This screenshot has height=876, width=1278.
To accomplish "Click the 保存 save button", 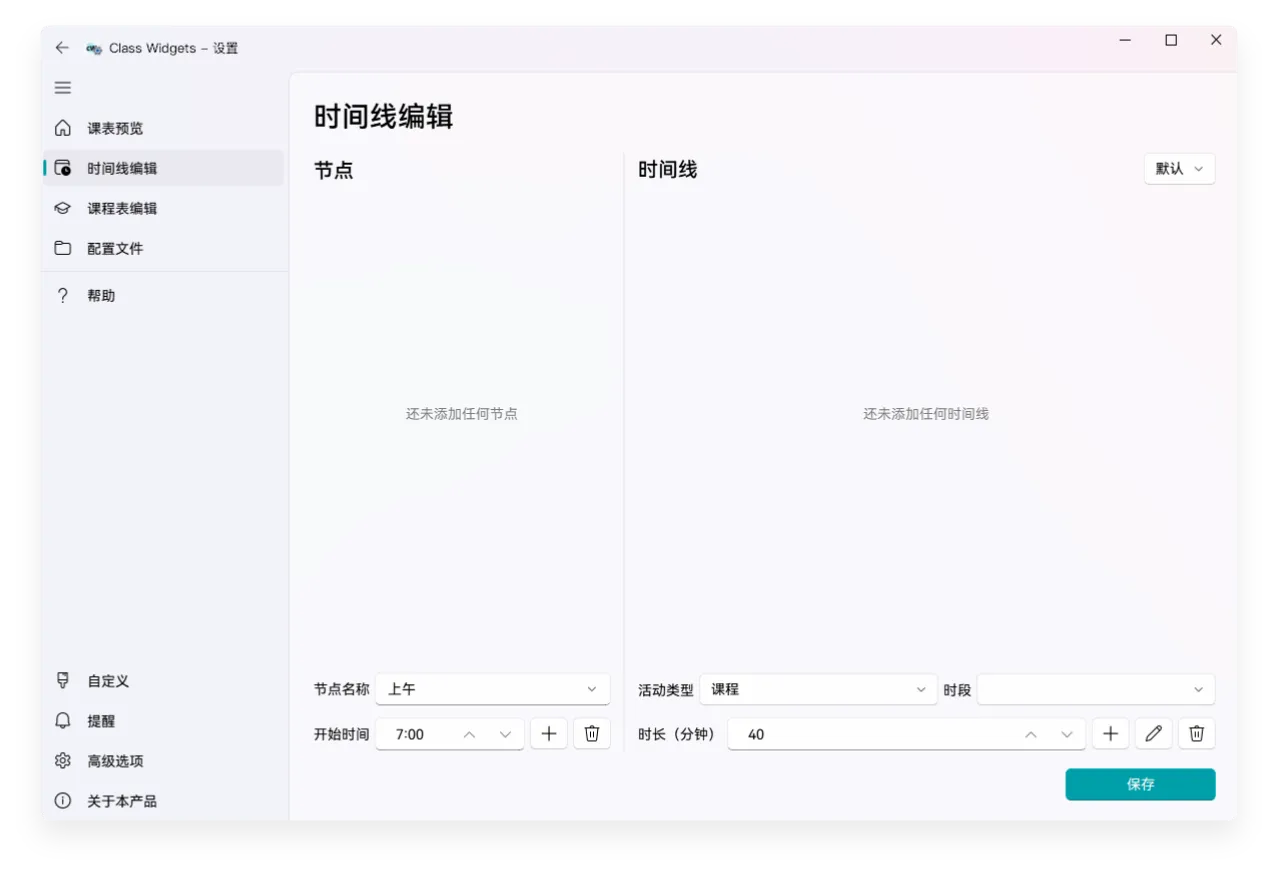I will click(1140, 785).
